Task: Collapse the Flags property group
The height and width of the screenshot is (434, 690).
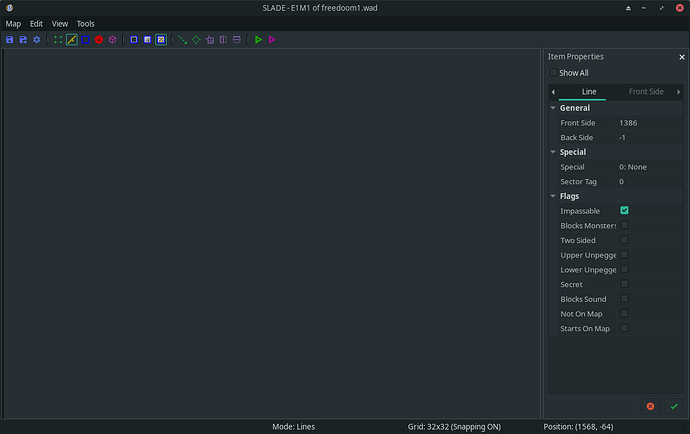Action: pos(552,196)
